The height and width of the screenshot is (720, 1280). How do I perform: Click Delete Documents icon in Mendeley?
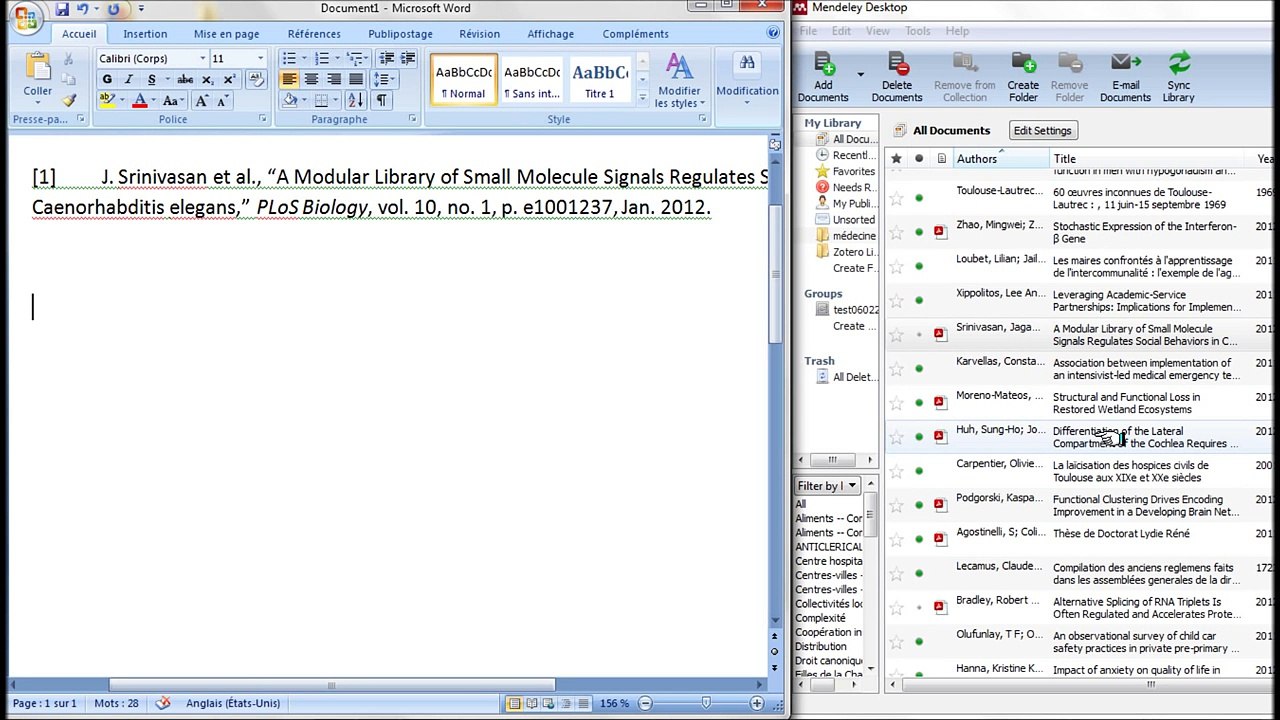click(x=897, y=65)
